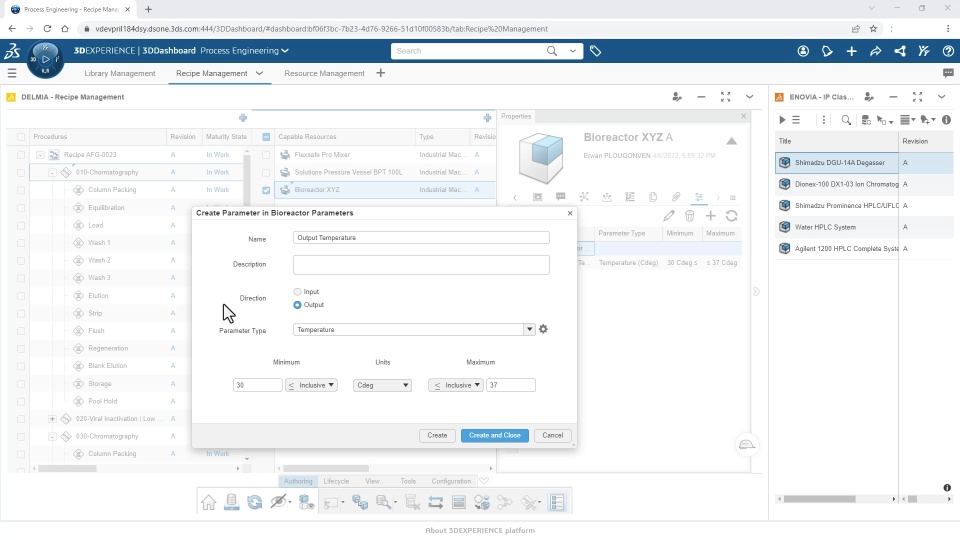960x540 pixels.
Task: Toggle the Procedures header select-all checkbox
Action: 21,137
